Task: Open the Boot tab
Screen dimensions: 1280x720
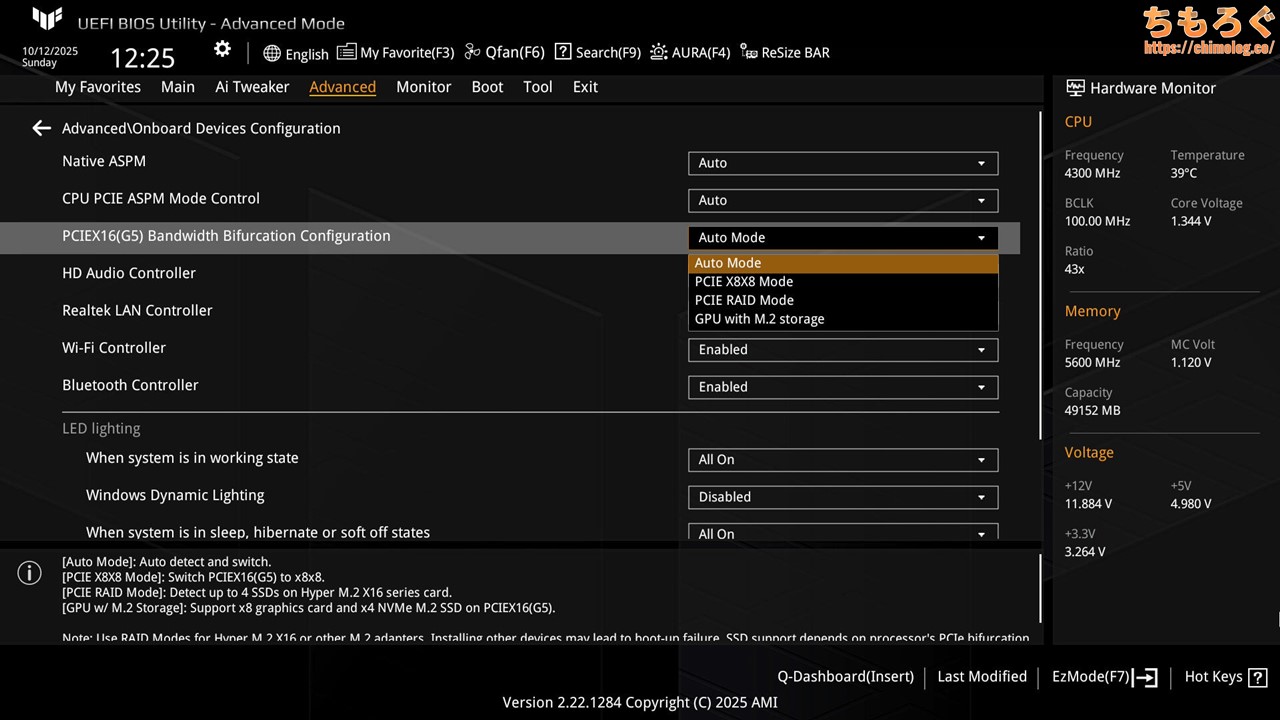Action: pyautogui.click(x=487, y=87)
